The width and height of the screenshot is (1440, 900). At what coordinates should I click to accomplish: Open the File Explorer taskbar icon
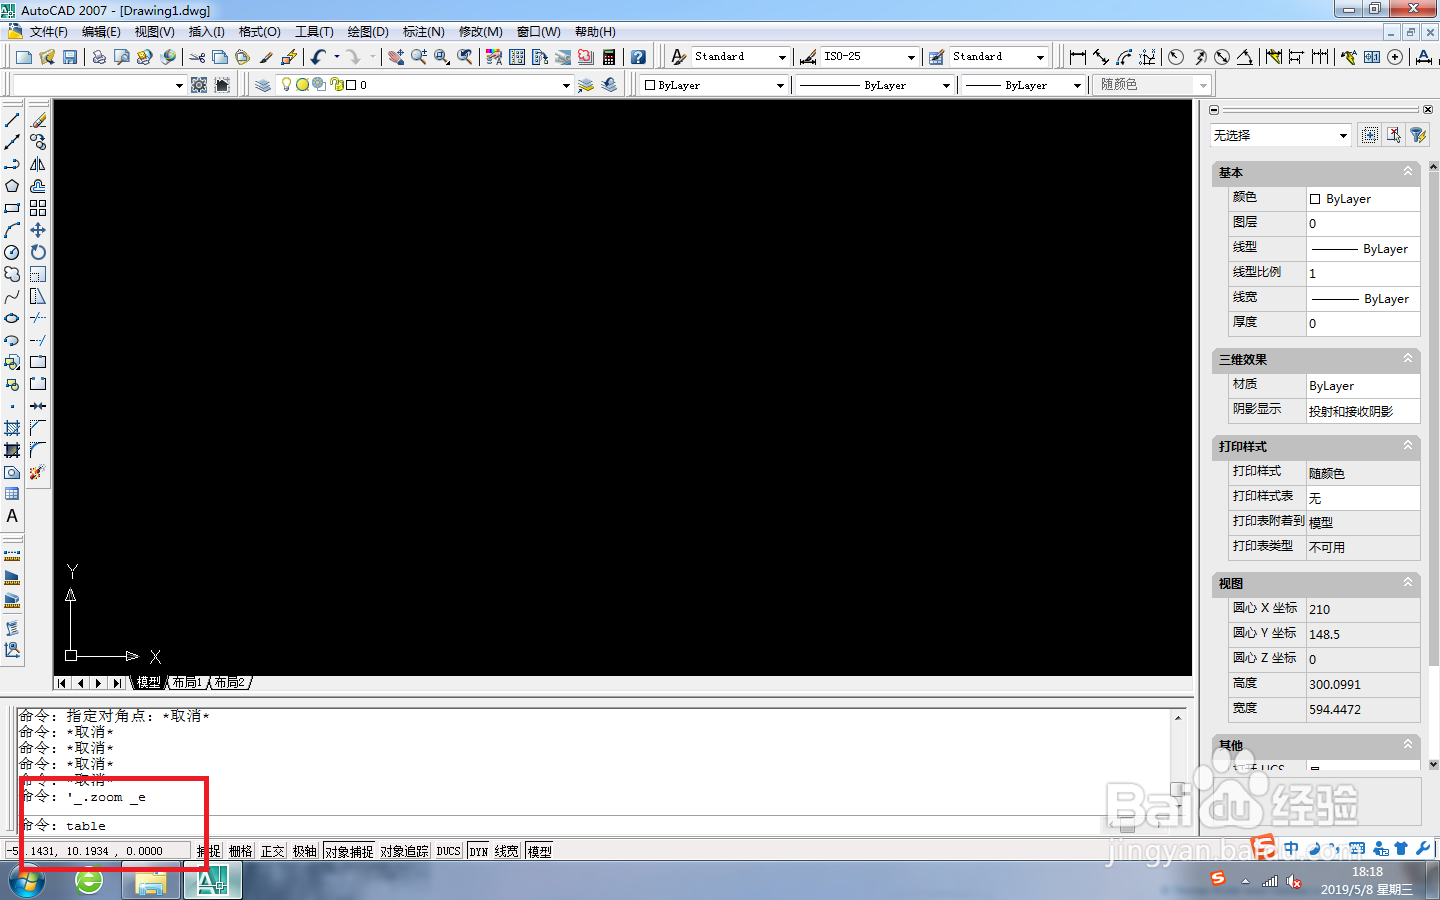[x=151, y=881]
